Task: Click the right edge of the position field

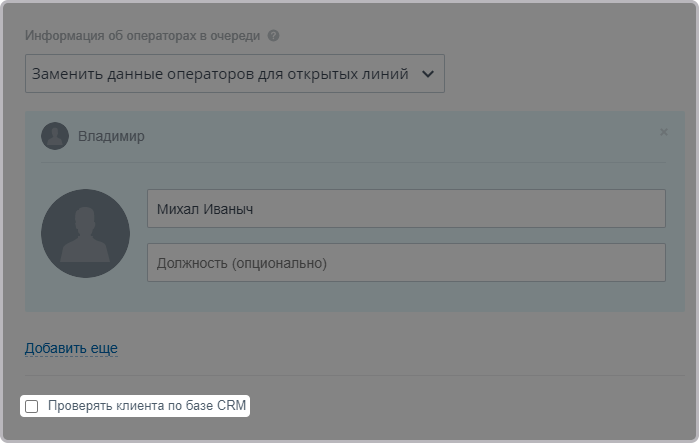Action: (655, 263)
